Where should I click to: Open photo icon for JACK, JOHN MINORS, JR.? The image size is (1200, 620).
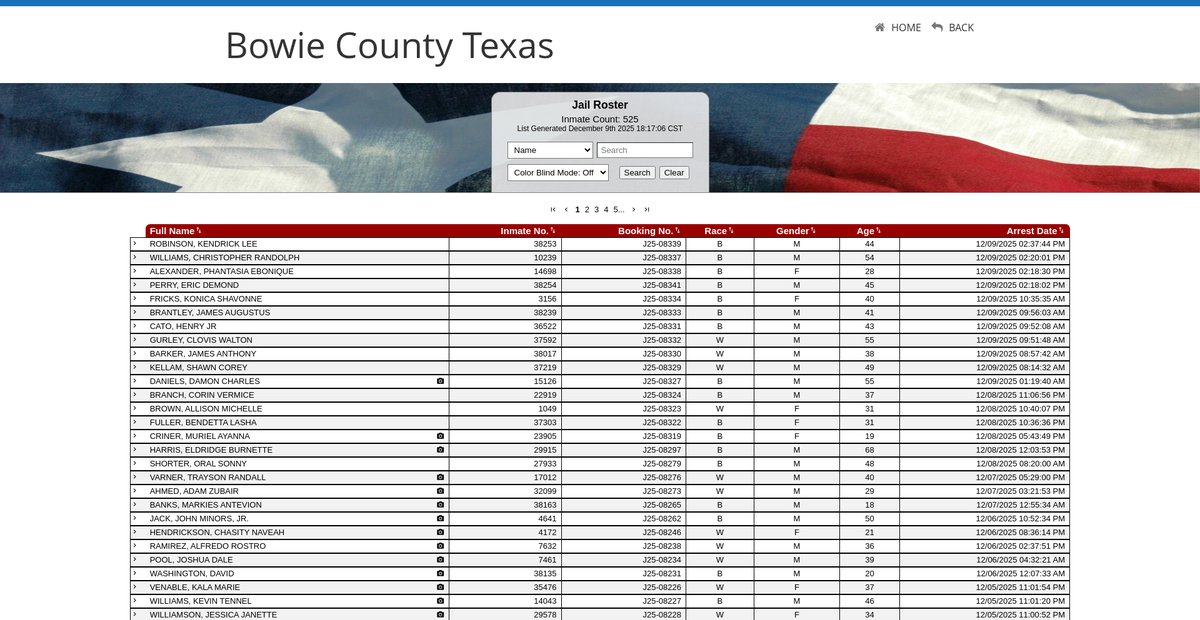pyautogui.click(x=440, y=519)
